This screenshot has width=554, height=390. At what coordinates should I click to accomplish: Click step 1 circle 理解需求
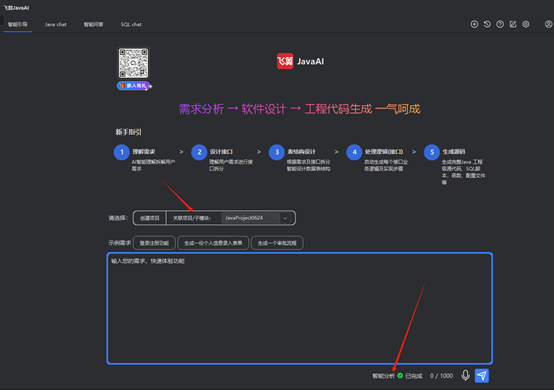tap(122, 152)
